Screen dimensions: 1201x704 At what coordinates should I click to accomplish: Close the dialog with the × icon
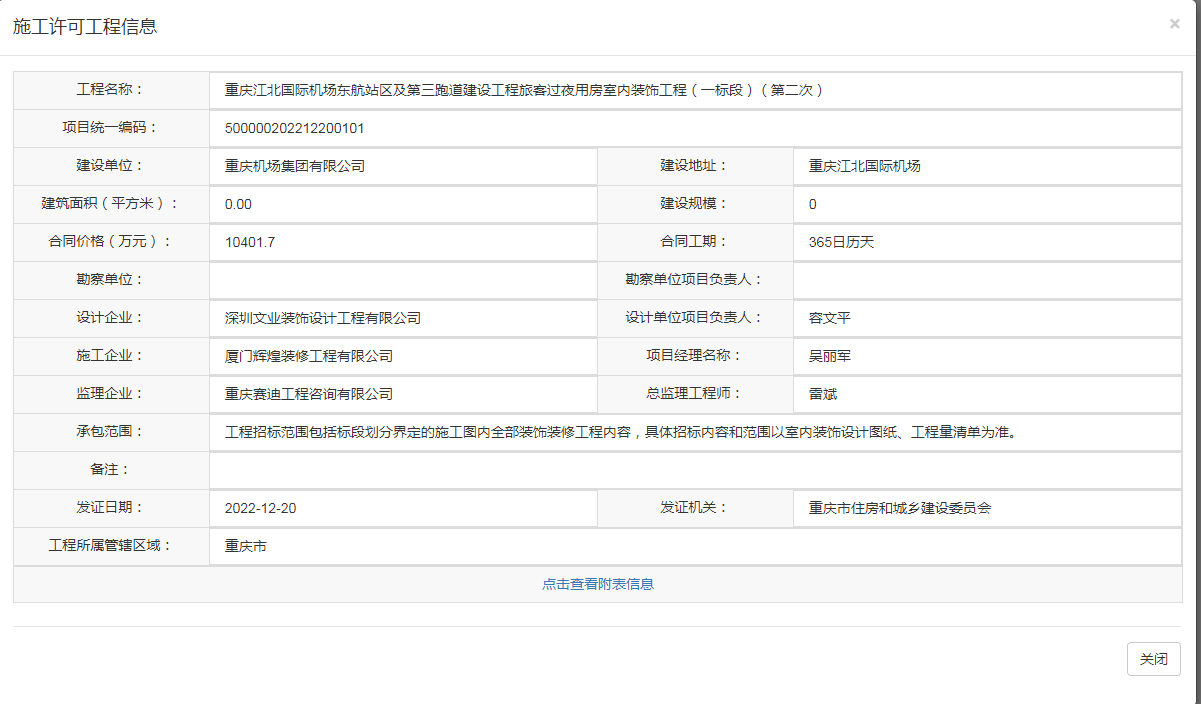(1174, 24)
